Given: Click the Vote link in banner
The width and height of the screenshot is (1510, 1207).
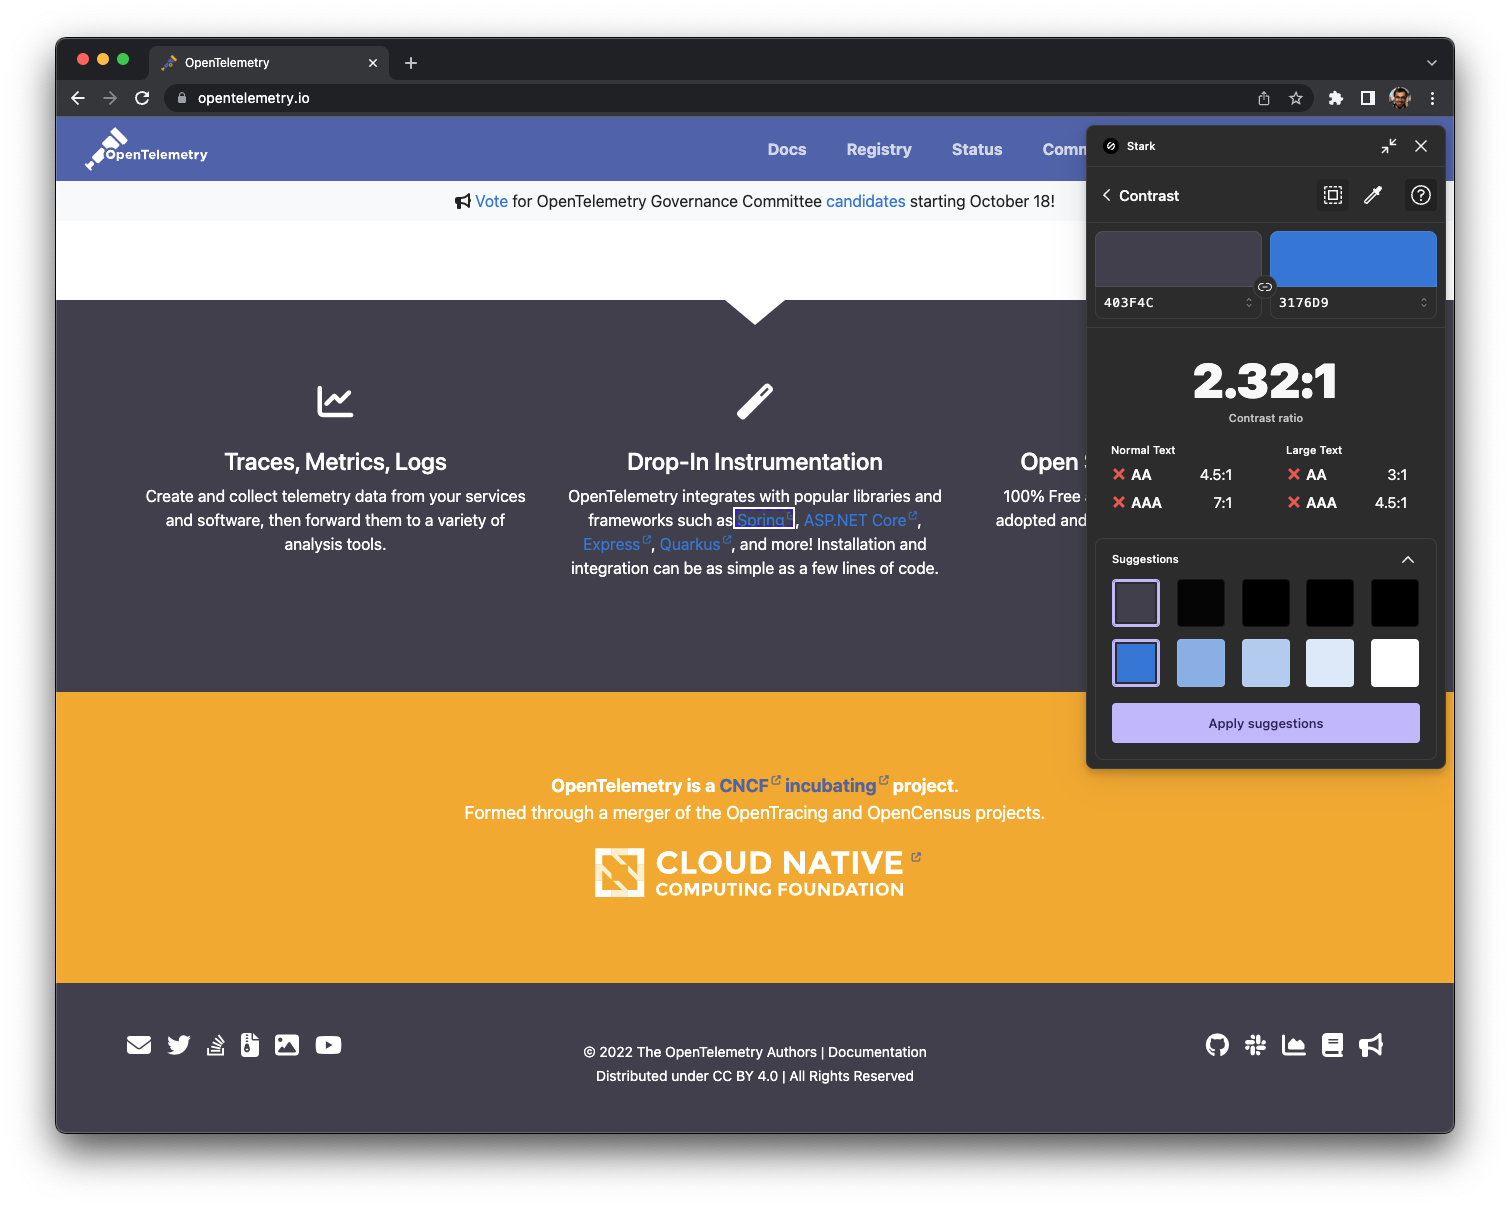Looking at the screenshot, I should point(491,201).
